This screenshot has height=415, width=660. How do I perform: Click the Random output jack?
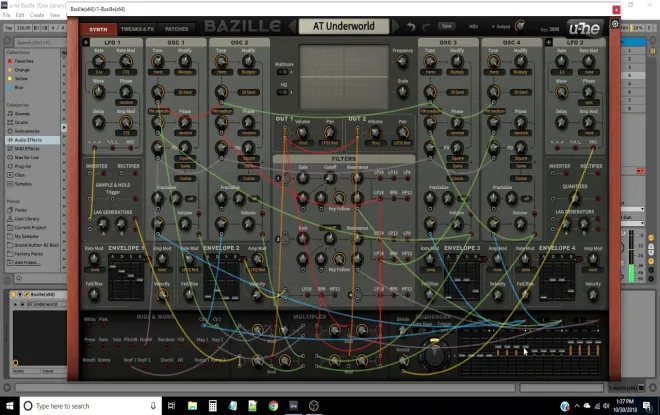(x=167, y=346)
